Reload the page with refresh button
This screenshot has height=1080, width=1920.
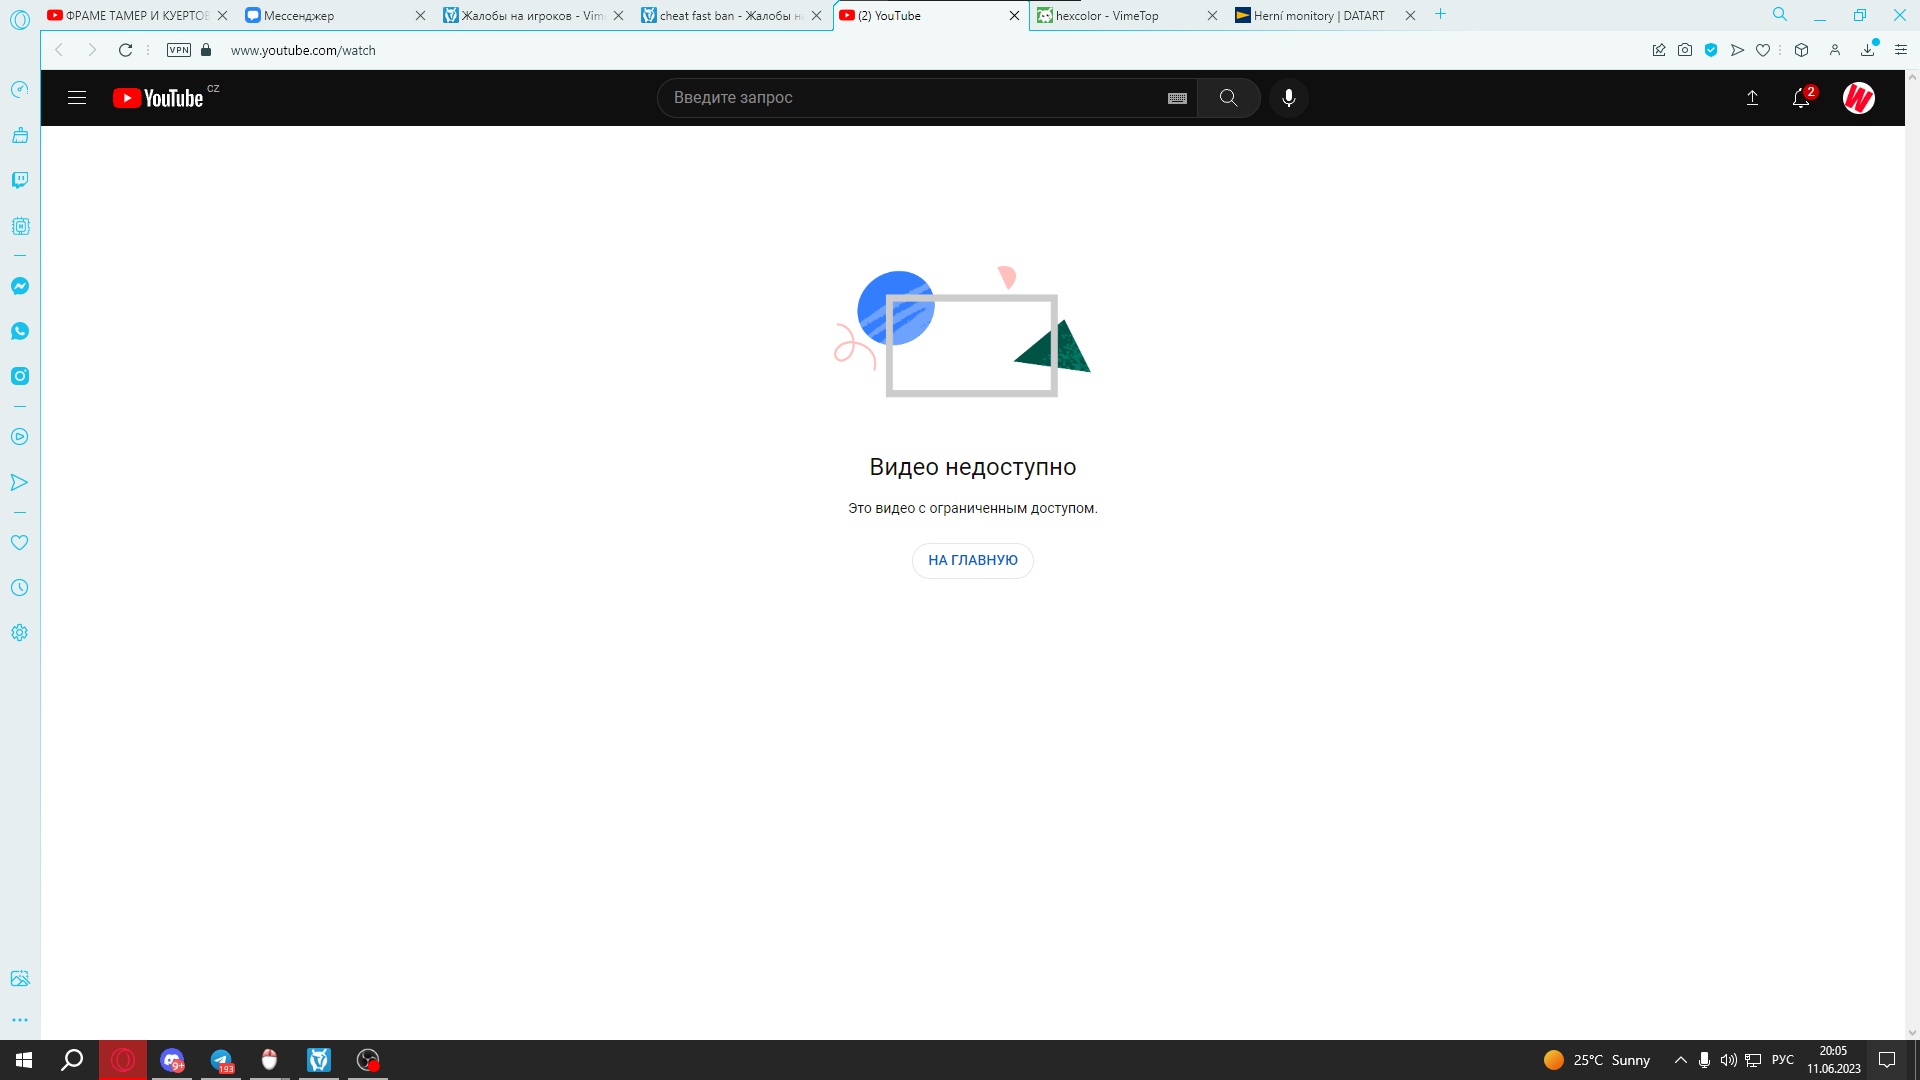pos(125,50)
